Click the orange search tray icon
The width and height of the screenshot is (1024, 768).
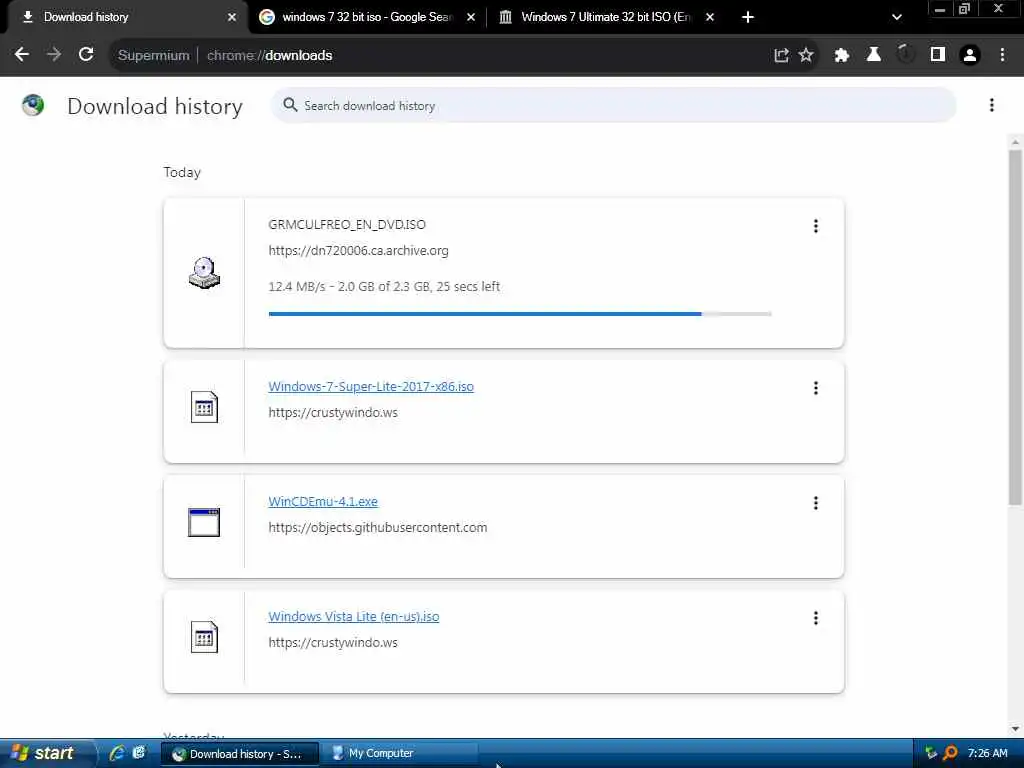(950, 753)
